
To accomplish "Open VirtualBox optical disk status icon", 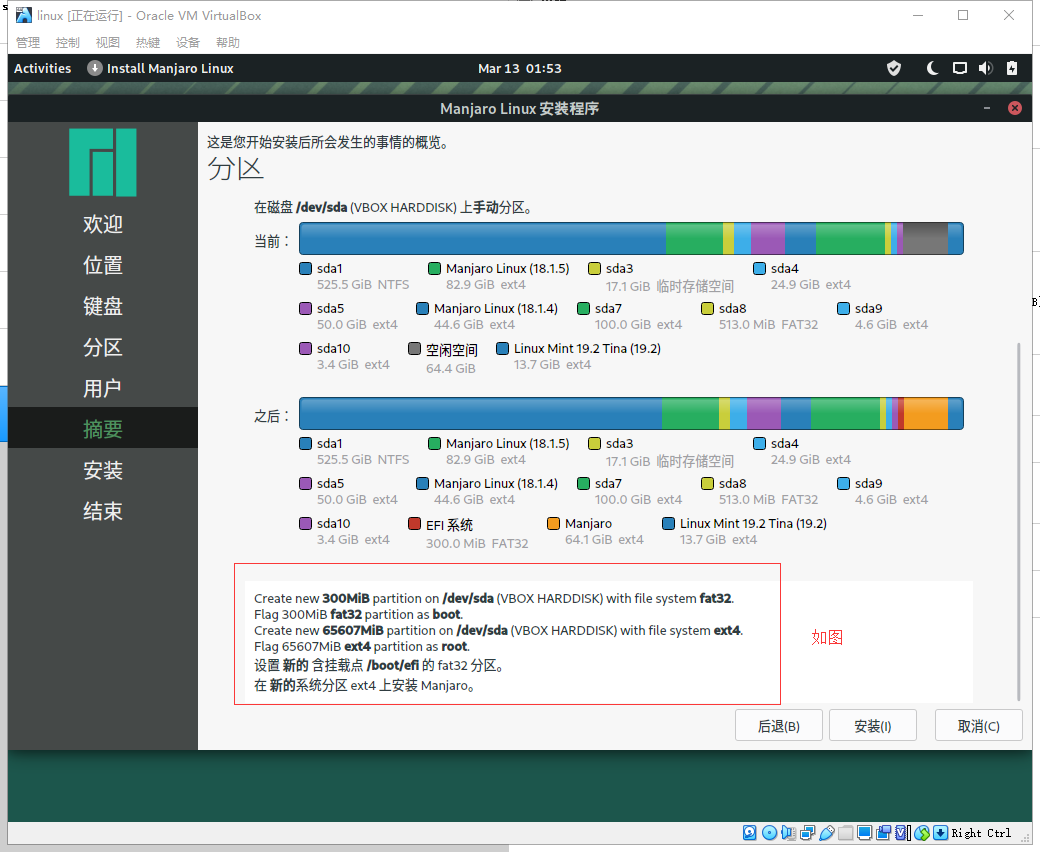I will [x=769, y=833].
